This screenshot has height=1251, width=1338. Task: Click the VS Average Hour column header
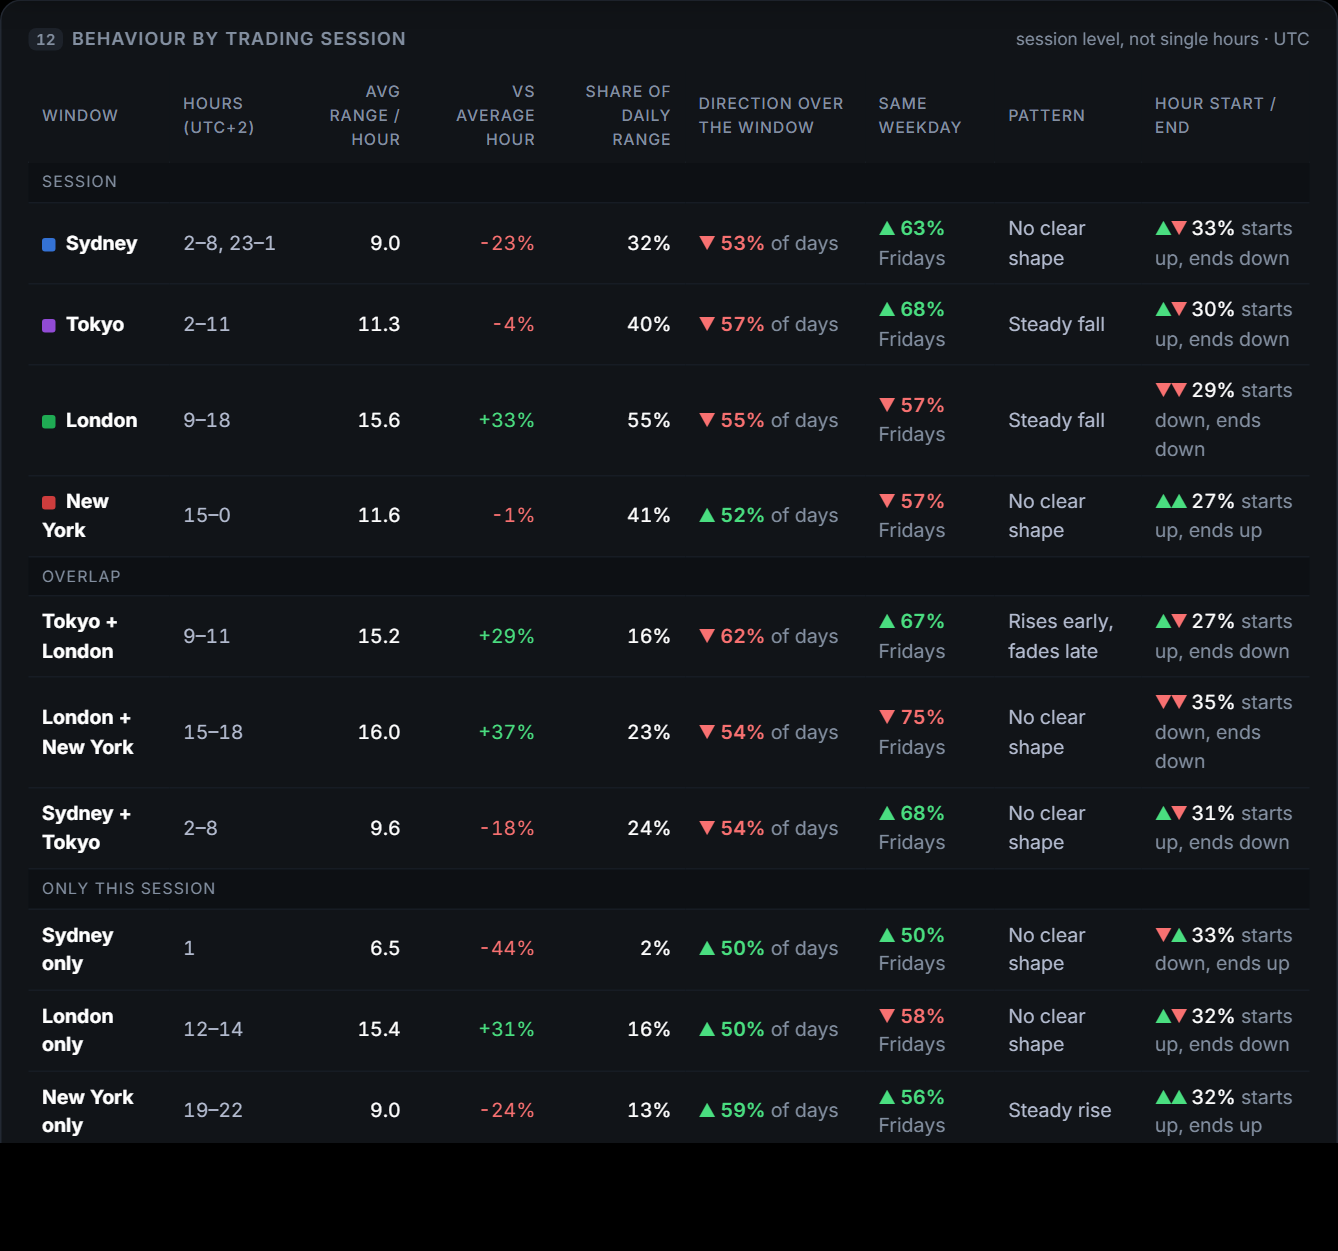coord(496,116)
